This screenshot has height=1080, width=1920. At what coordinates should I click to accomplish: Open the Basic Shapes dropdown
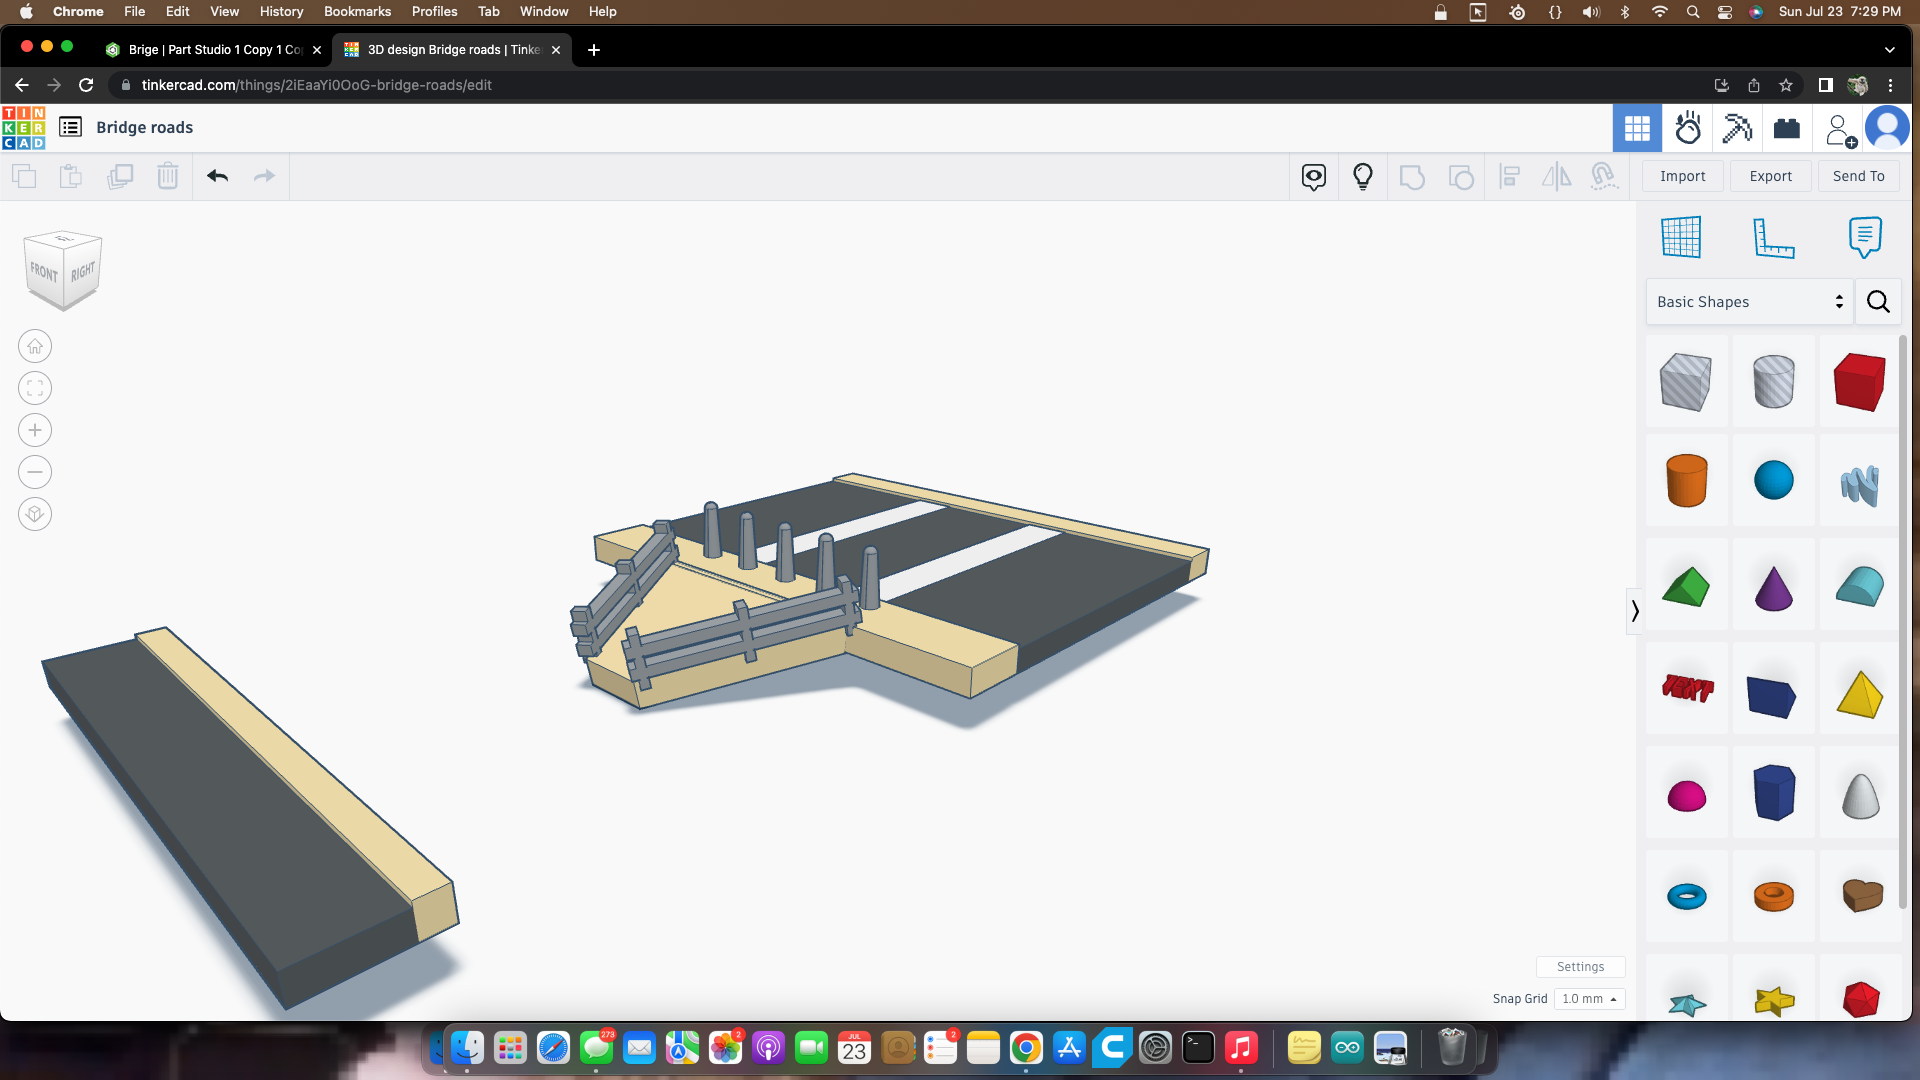[1749, 302]
